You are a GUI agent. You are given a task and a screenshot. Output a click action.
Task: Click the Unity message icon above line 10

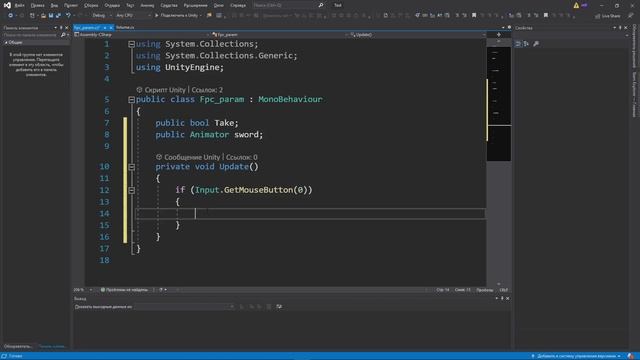[x=159, y=157]
